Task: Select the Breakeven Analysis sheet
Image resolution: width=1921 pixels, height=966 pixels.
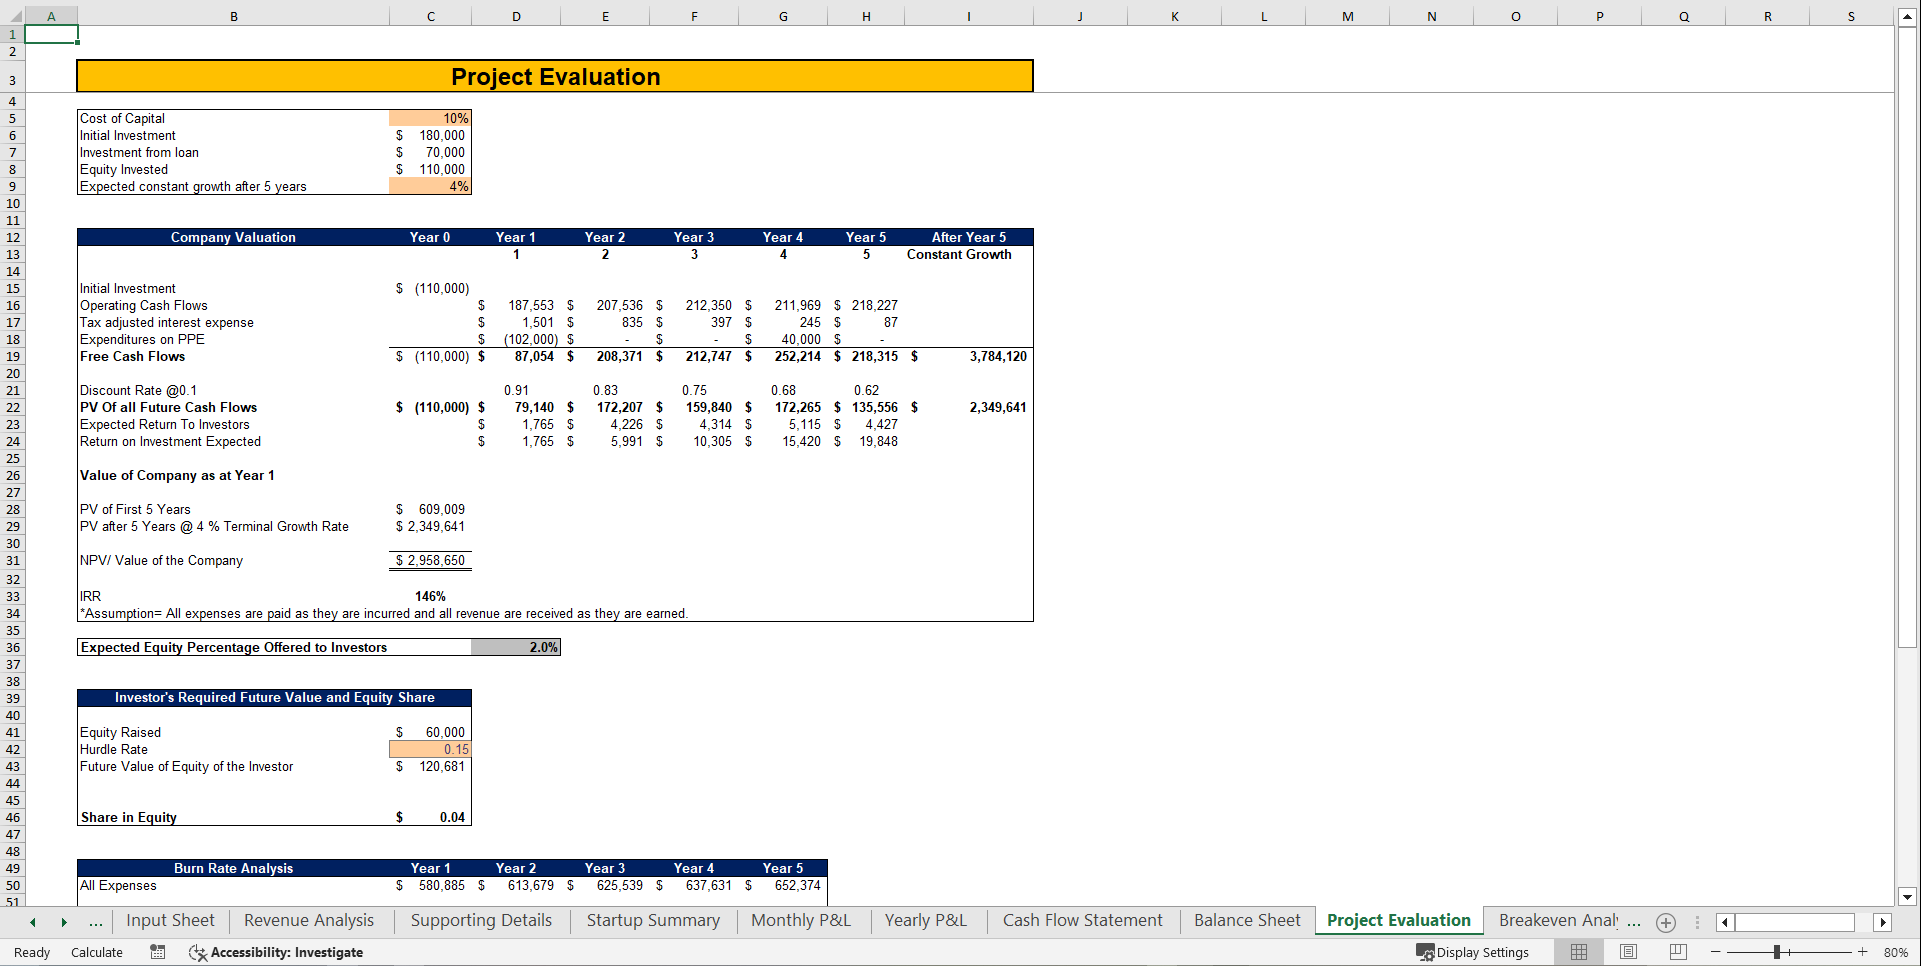Action: 1560,920
